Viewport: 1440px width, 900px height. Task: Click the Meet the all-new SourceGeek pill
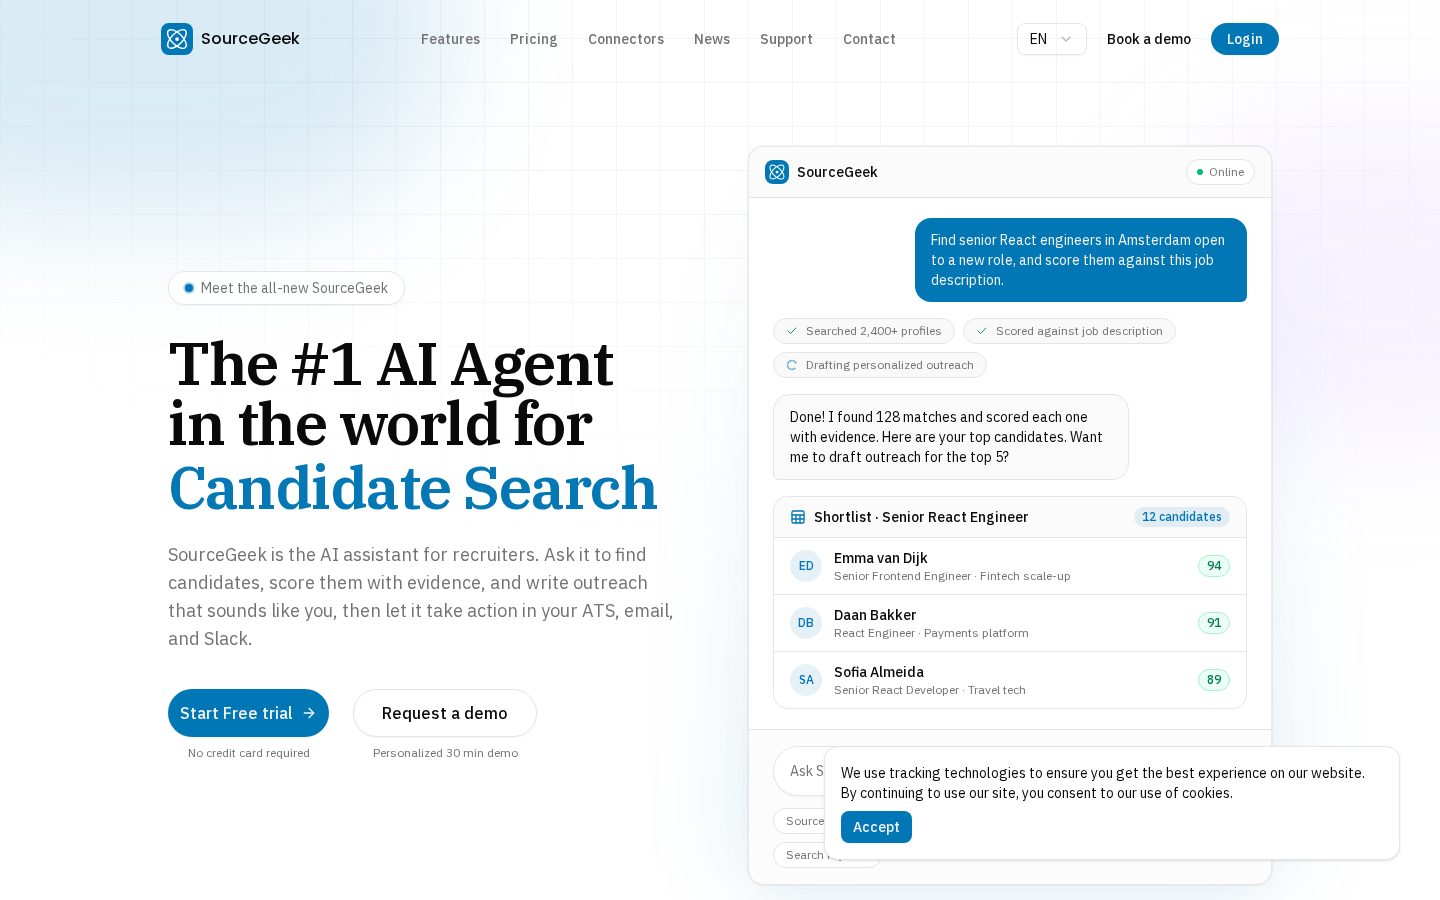coord(286,288)
